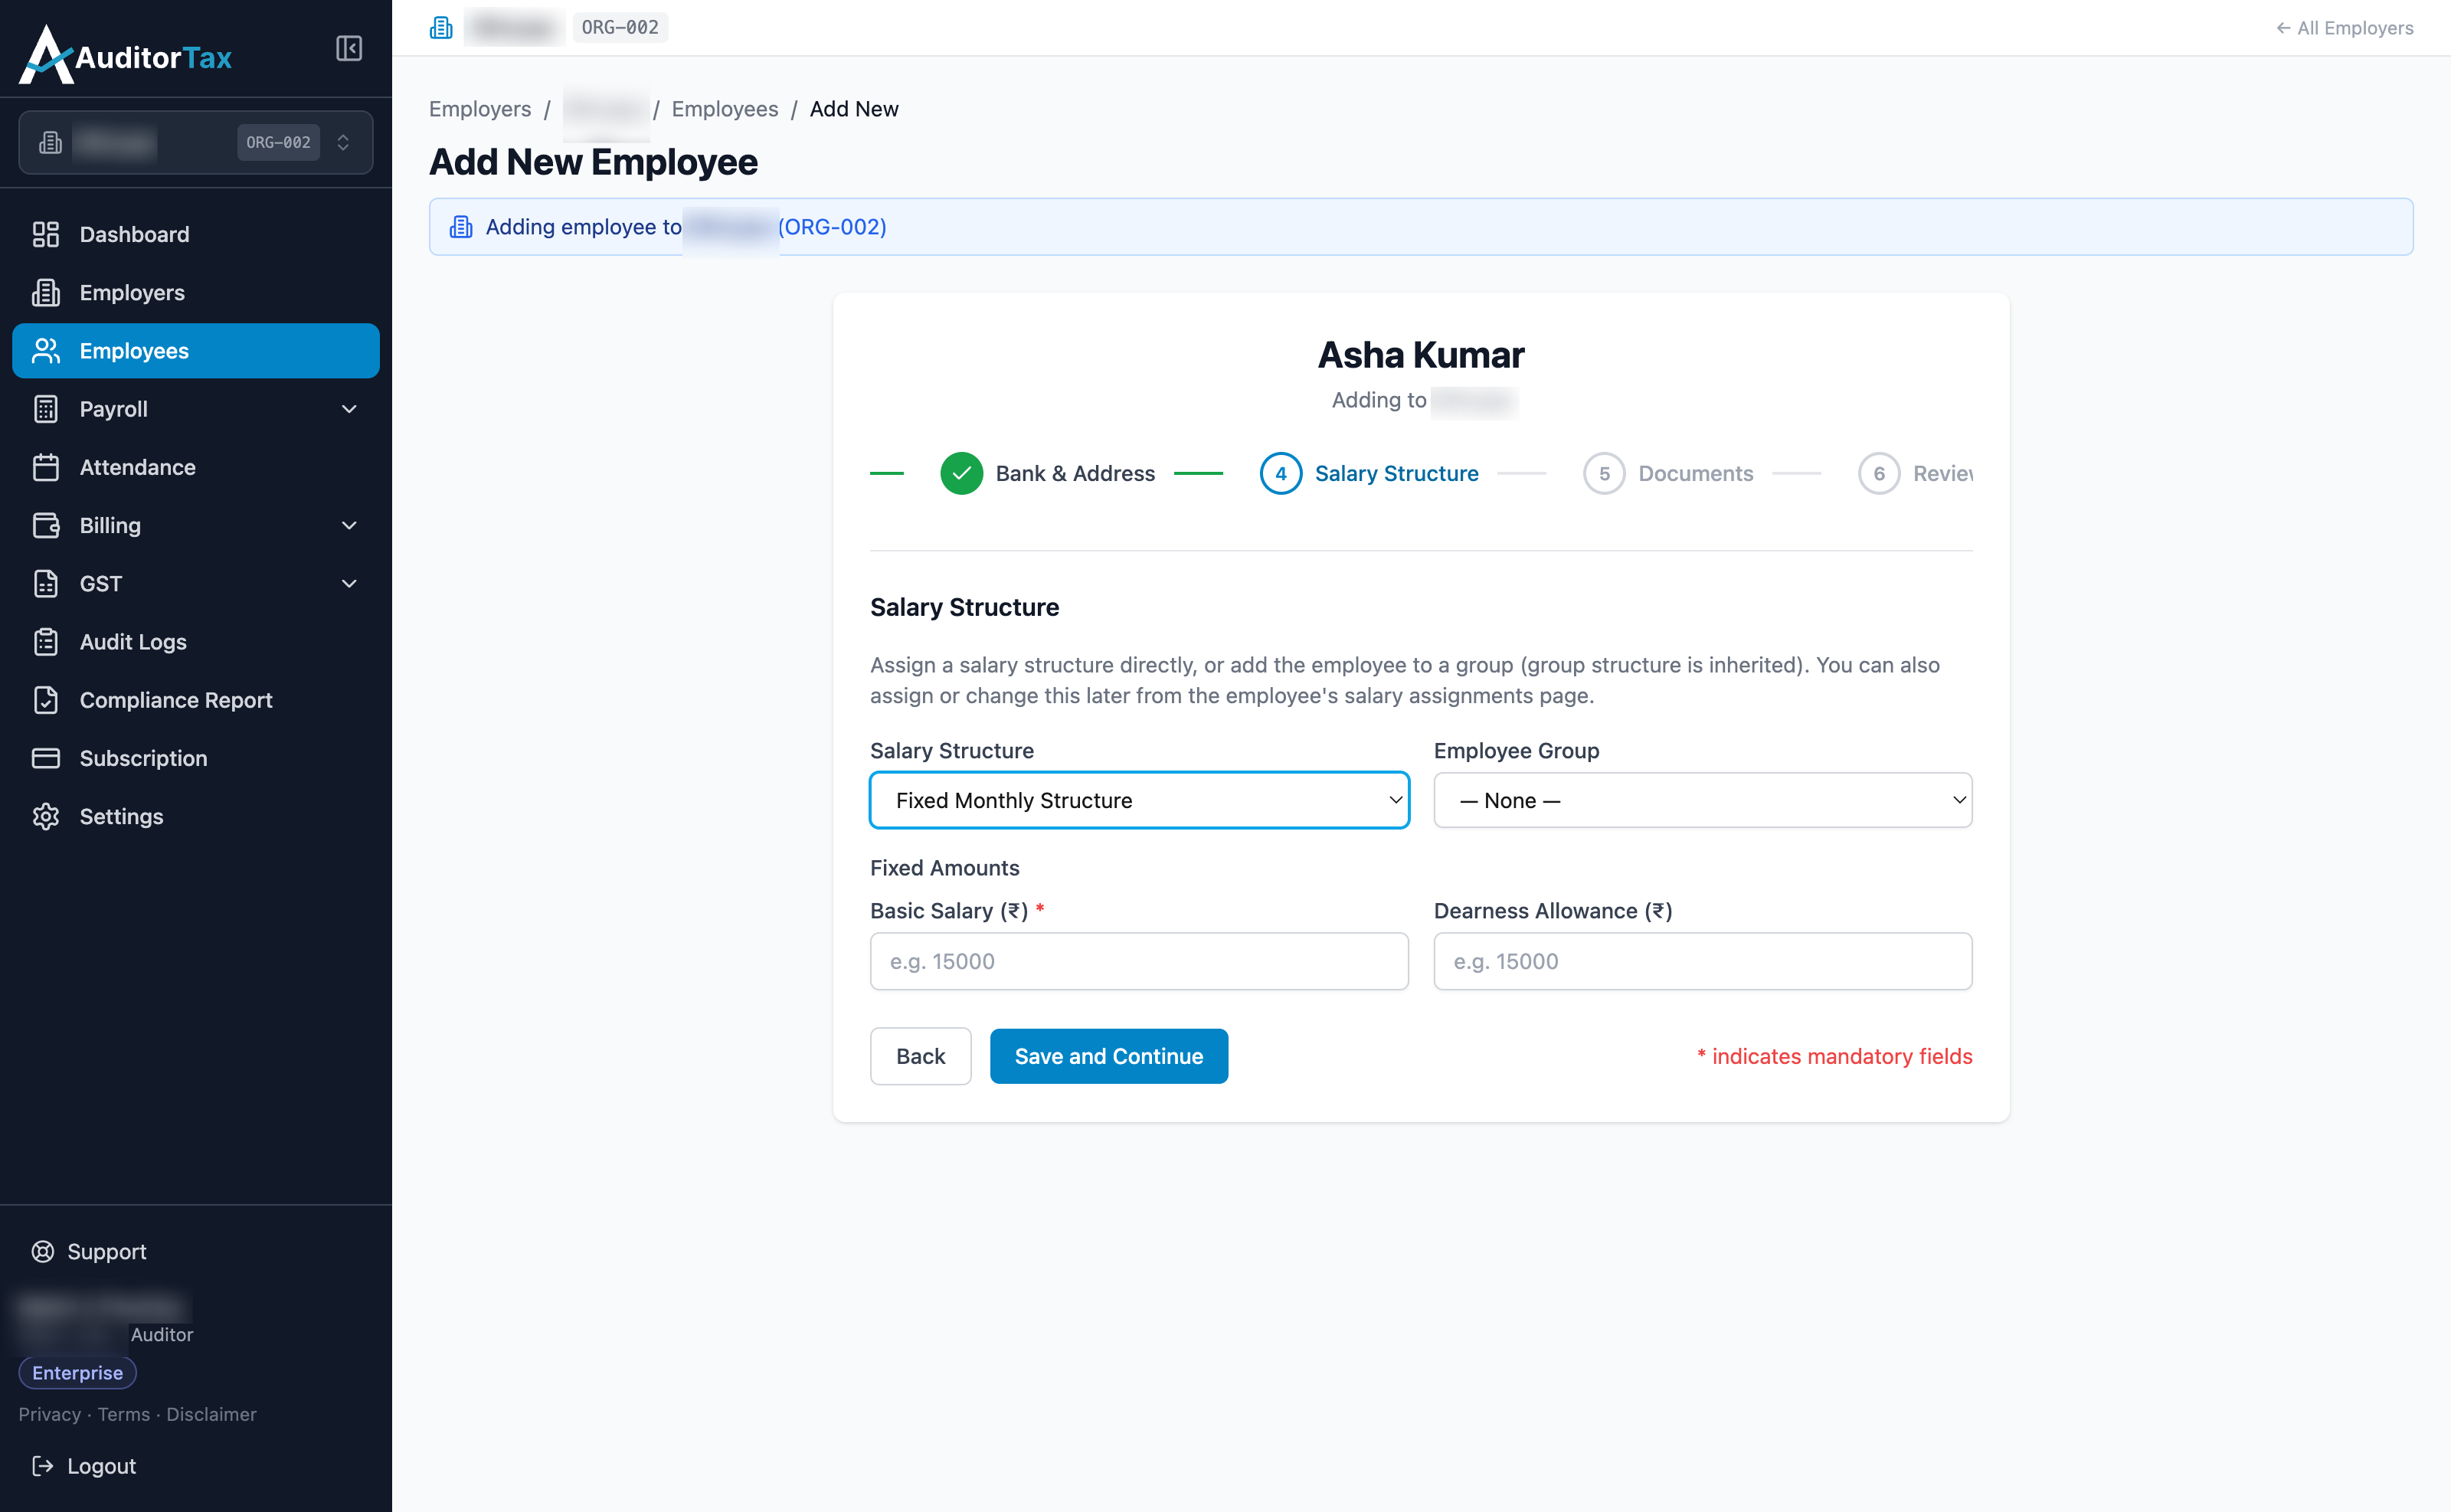Click the Subscription card icon
This screenshot has width=2451, height=1512.
tap(46, 758)
